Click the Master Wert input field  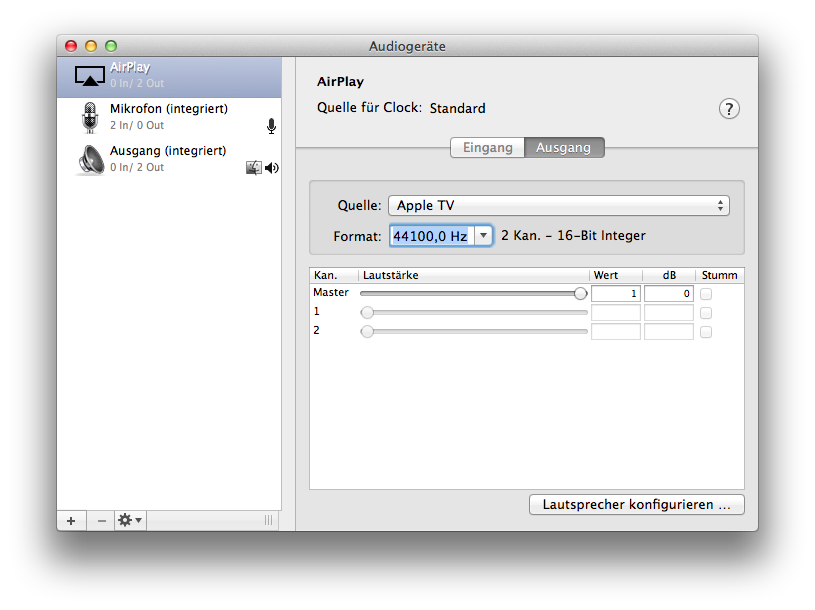coord(615,294)
